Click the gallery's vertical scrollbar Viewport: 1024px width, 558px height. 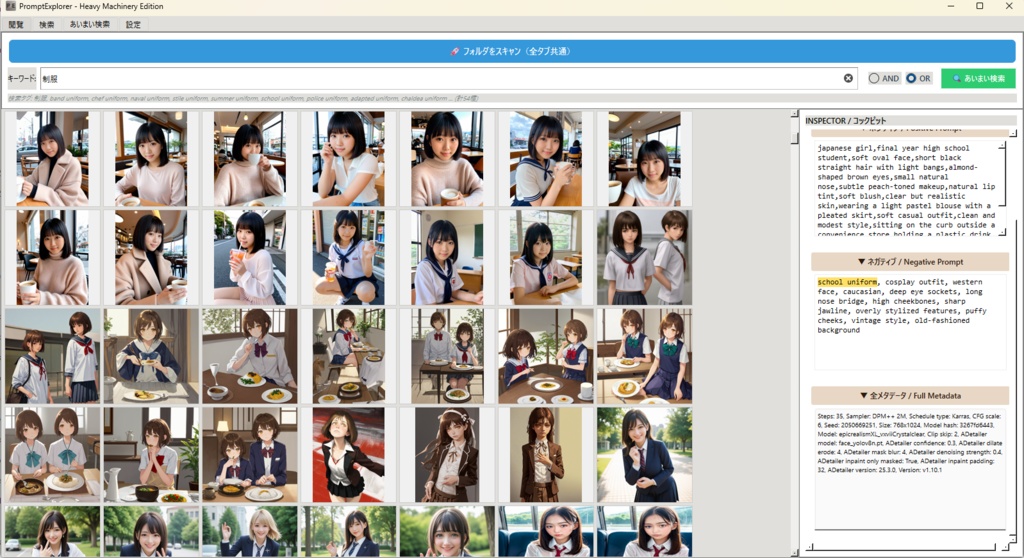click(794, 332)
